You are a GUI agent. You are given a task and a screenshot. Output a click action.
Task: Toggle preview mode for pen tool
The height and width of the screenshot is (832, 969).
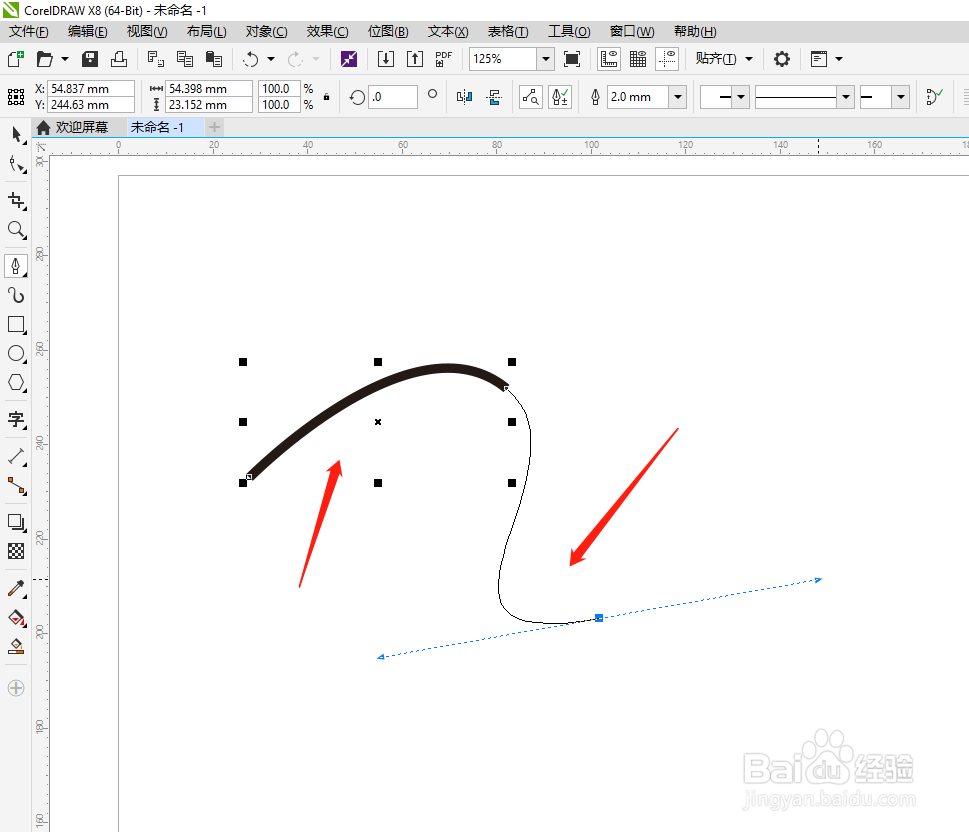tap(531, 96)
